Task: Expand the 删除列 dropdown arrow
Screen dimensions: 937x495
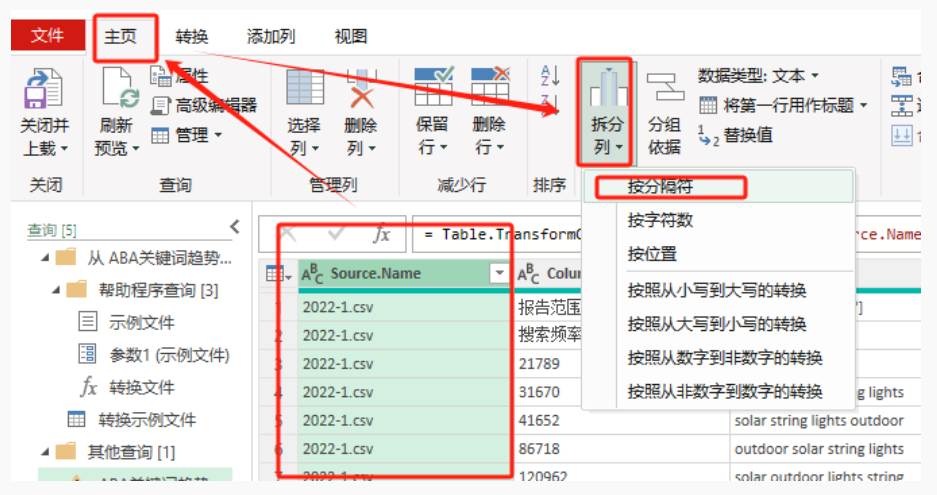Action: [372, 148]
